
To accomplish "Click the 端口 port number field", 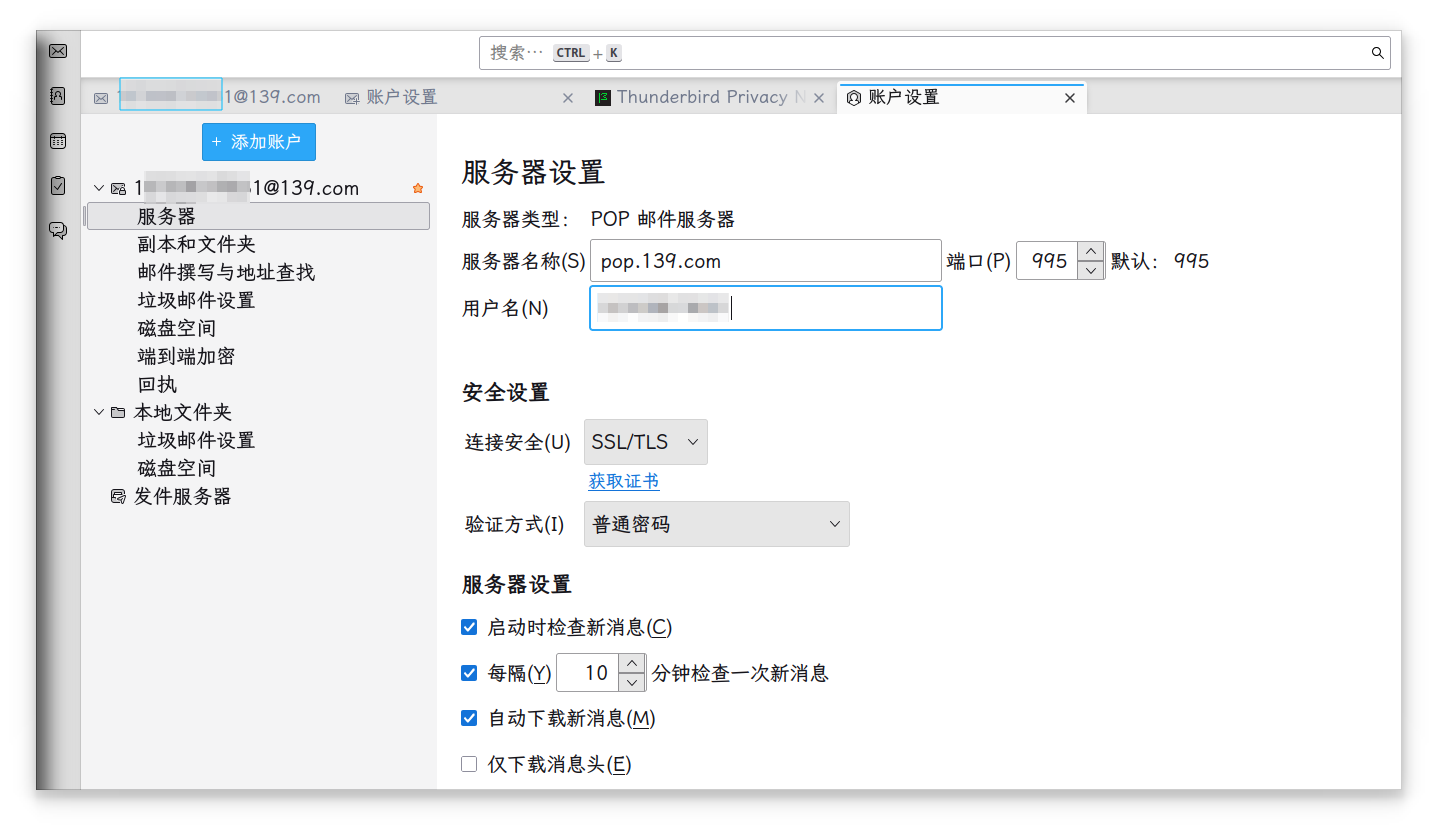I will 1047,261.
